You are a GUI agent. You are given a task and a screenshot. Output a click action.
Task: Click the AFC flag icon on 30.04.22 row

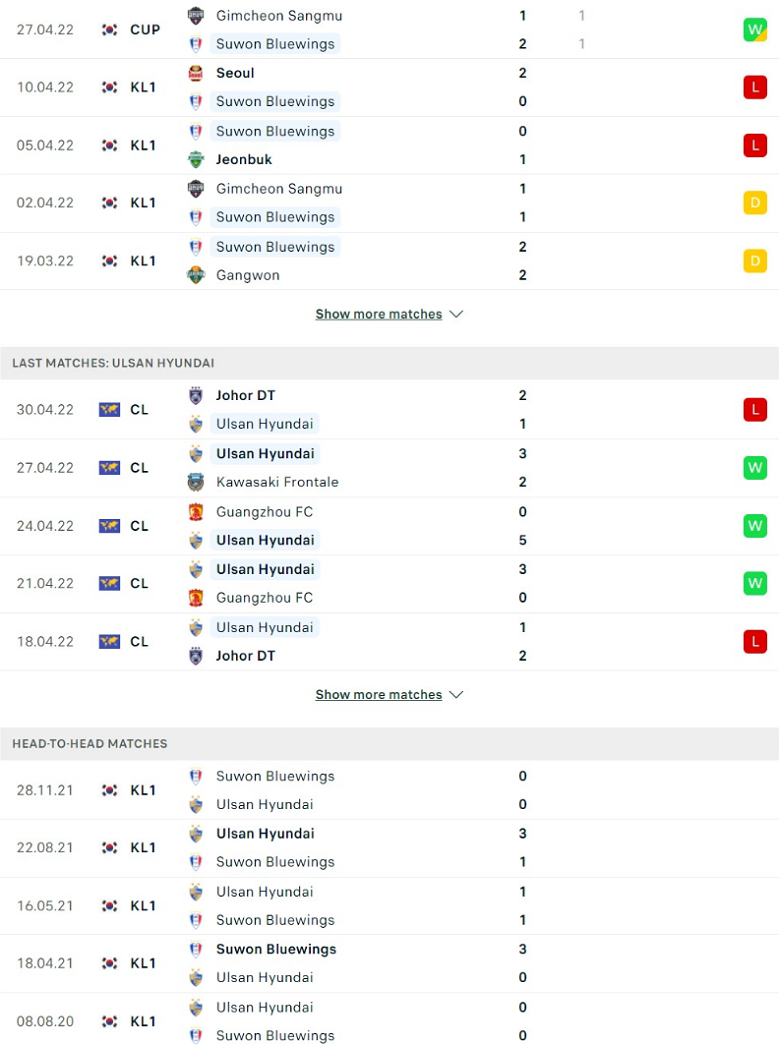pyautogui.click(x=109, y=410)
